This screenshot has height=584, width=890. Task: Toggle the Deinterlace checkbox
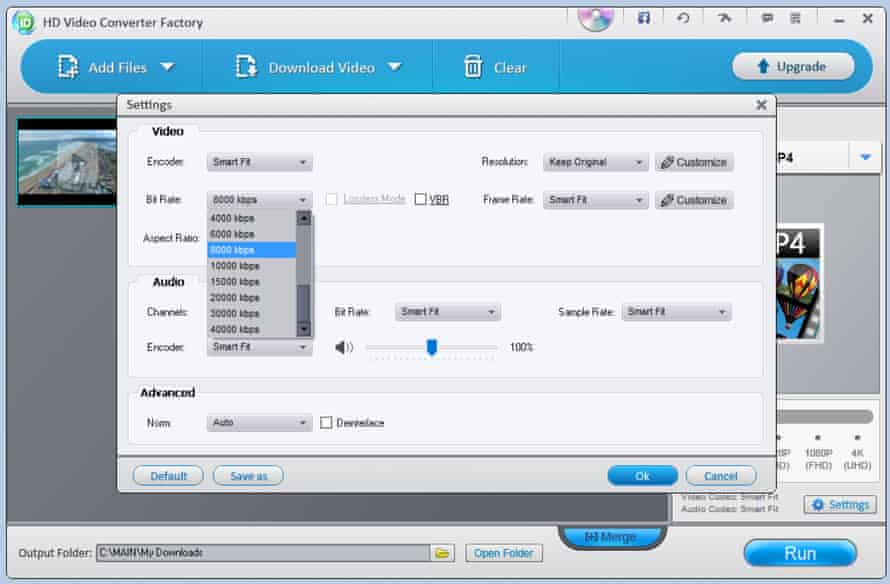[x=327, y=423]
